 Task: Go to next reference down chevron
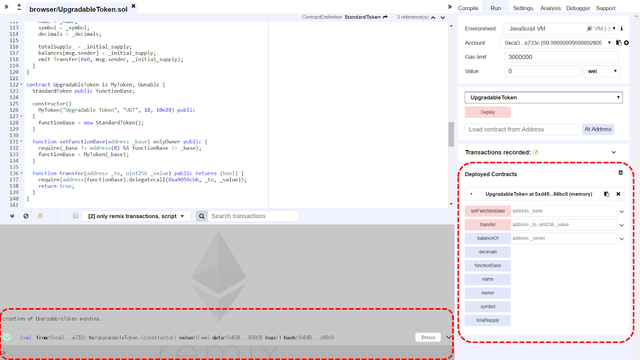[443, 18]
